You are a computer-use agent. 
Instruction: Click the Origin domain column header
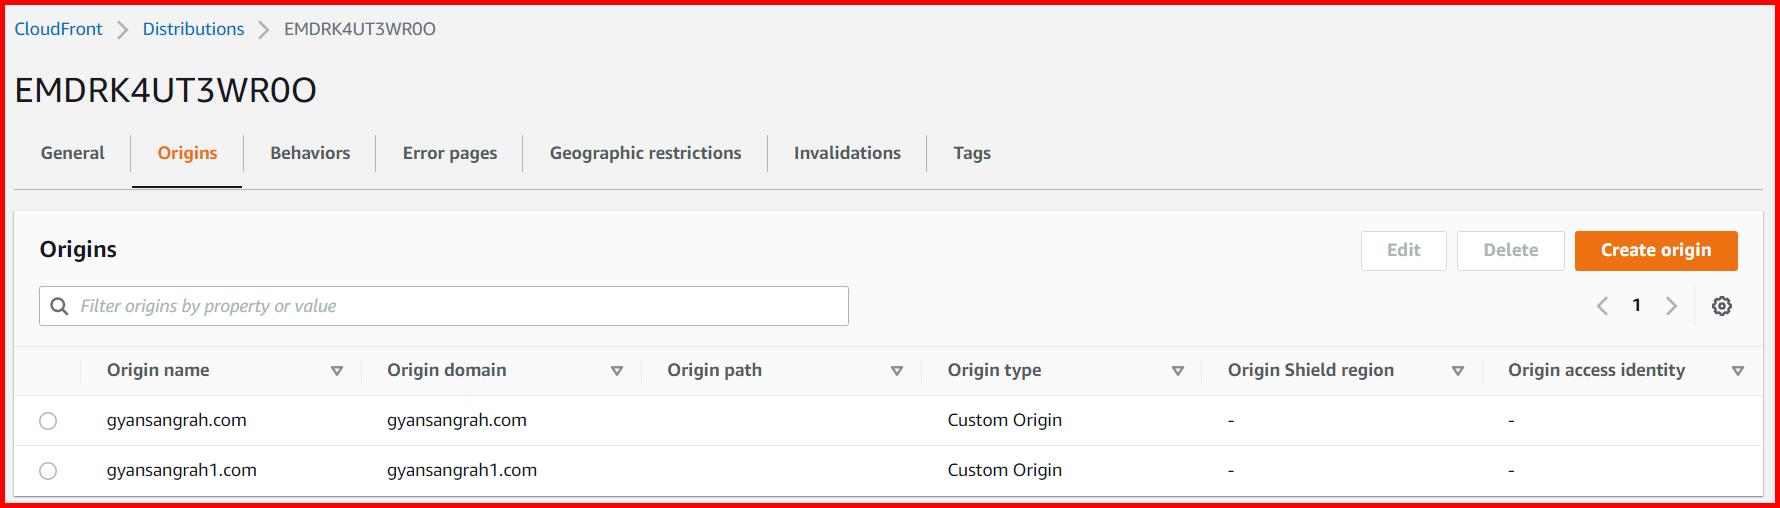(x=447, y=370)
